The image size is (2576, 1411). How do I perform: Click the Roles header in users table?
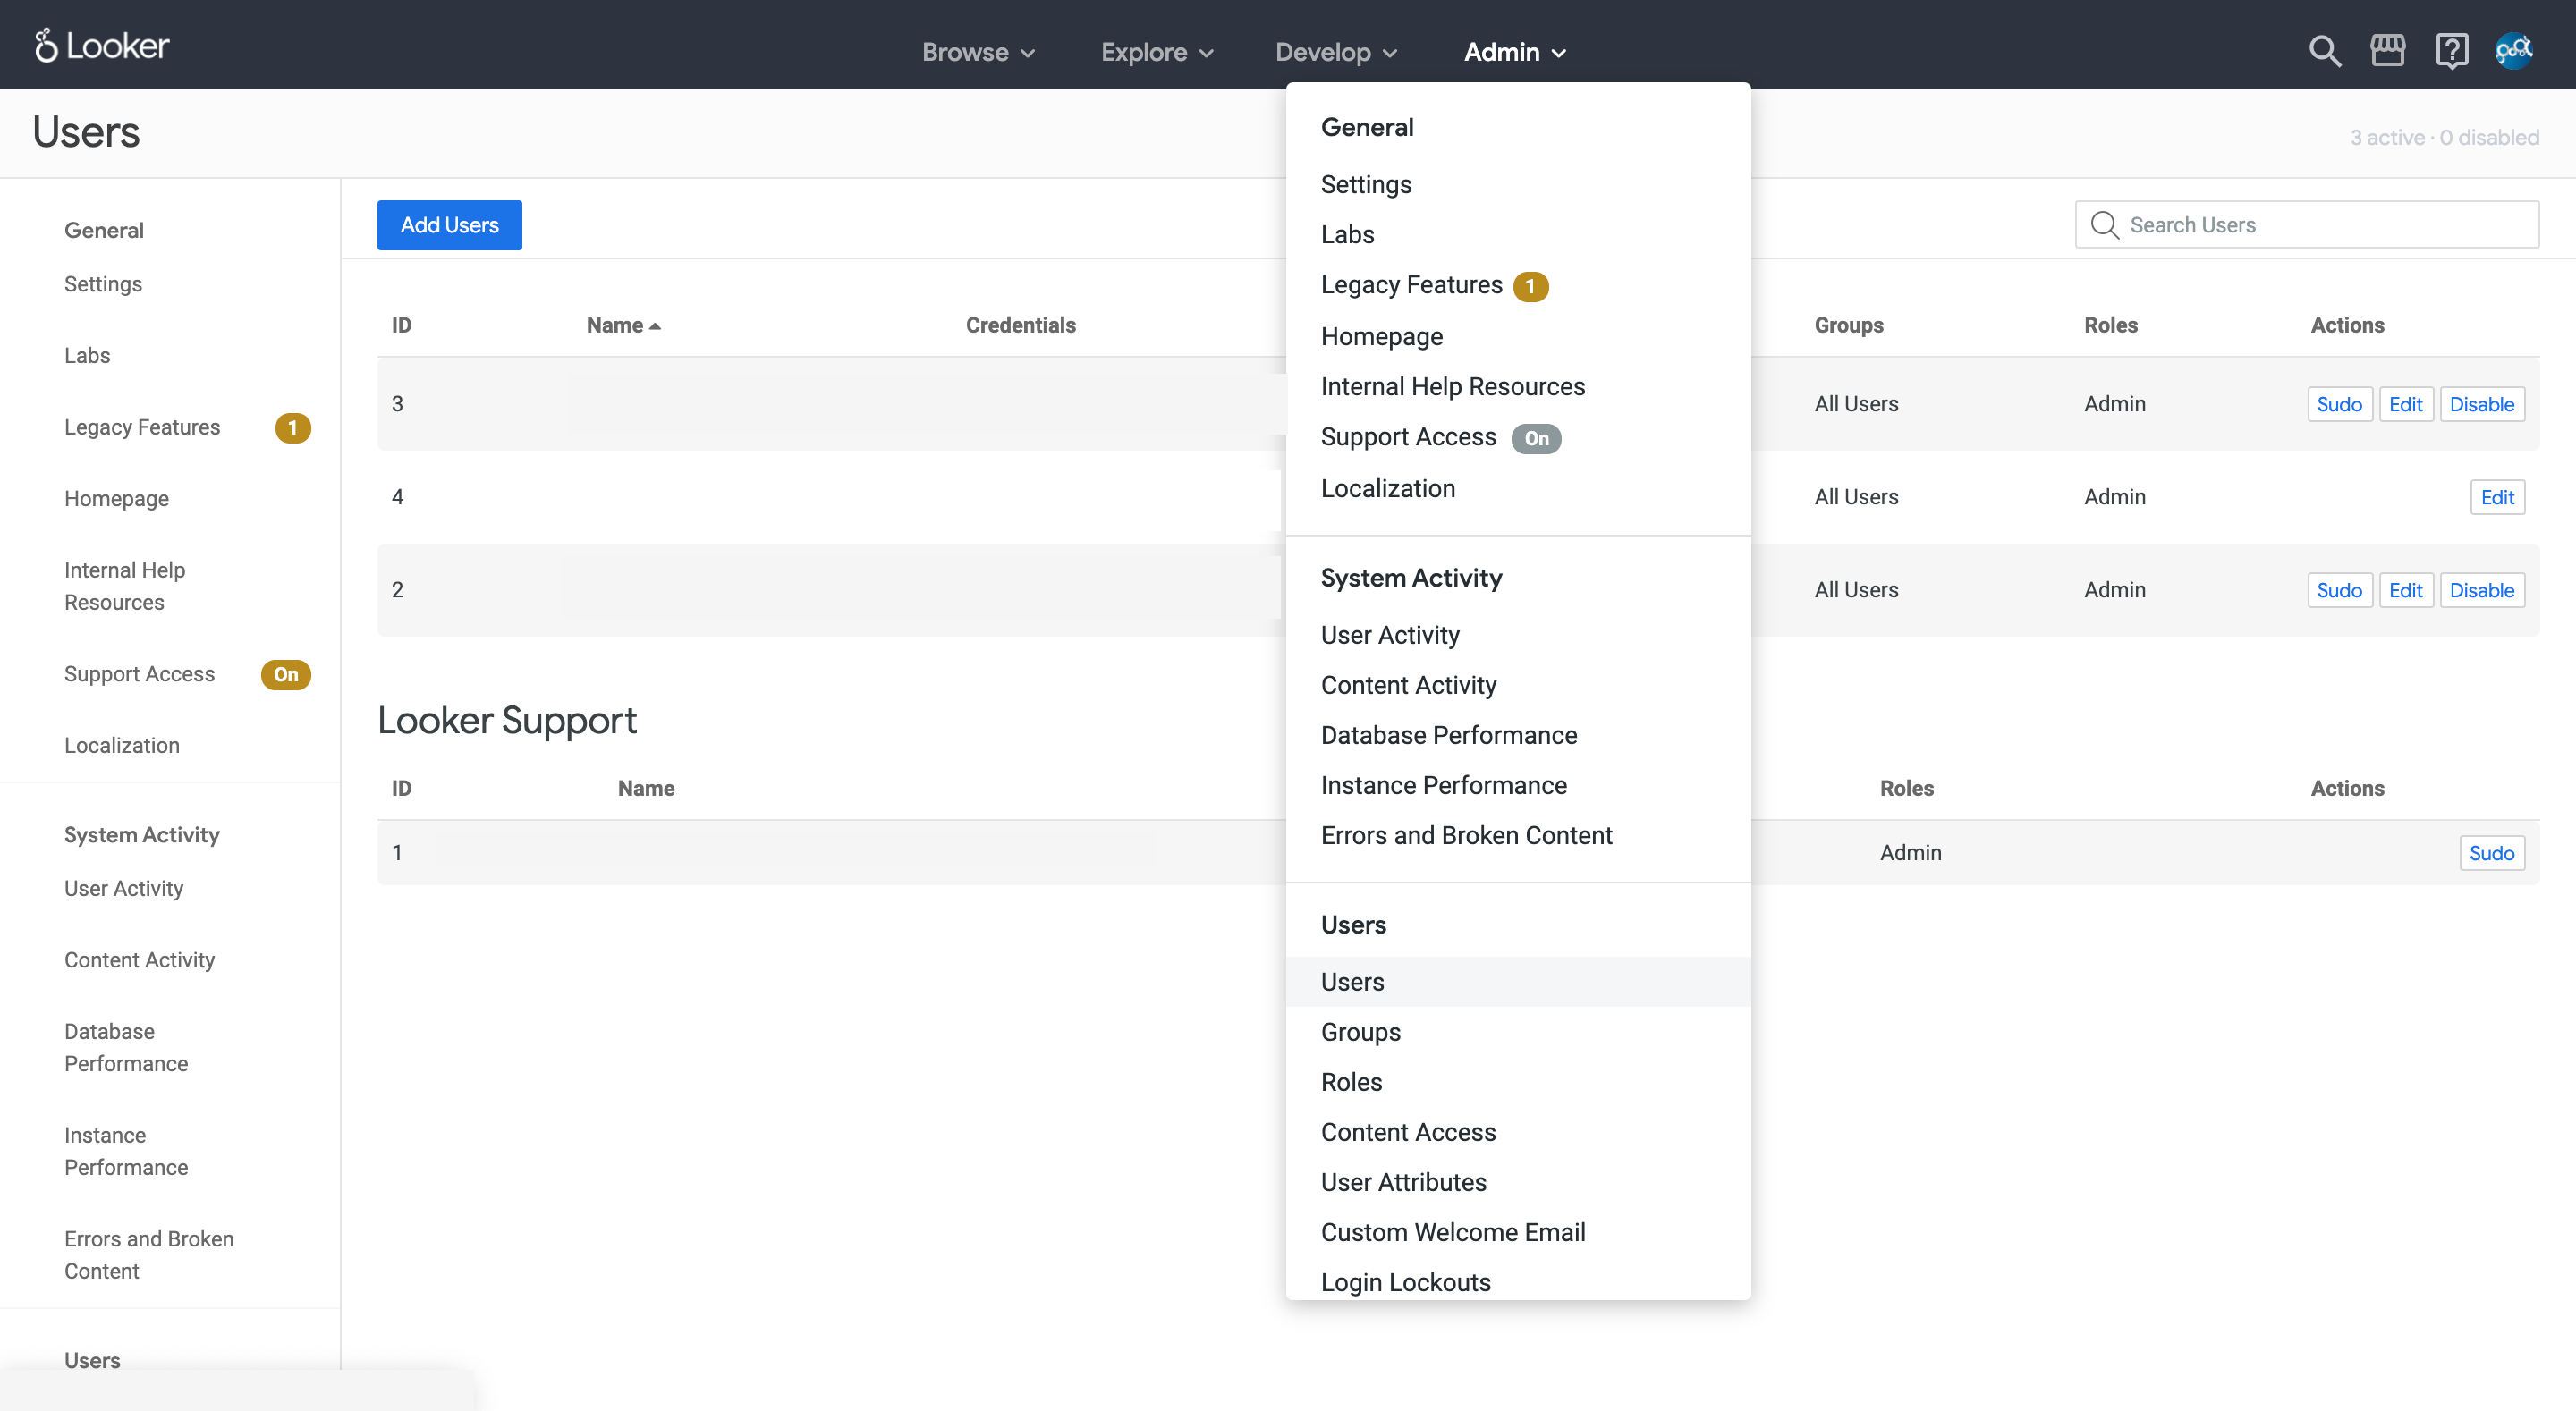[x=2110, y=326]
